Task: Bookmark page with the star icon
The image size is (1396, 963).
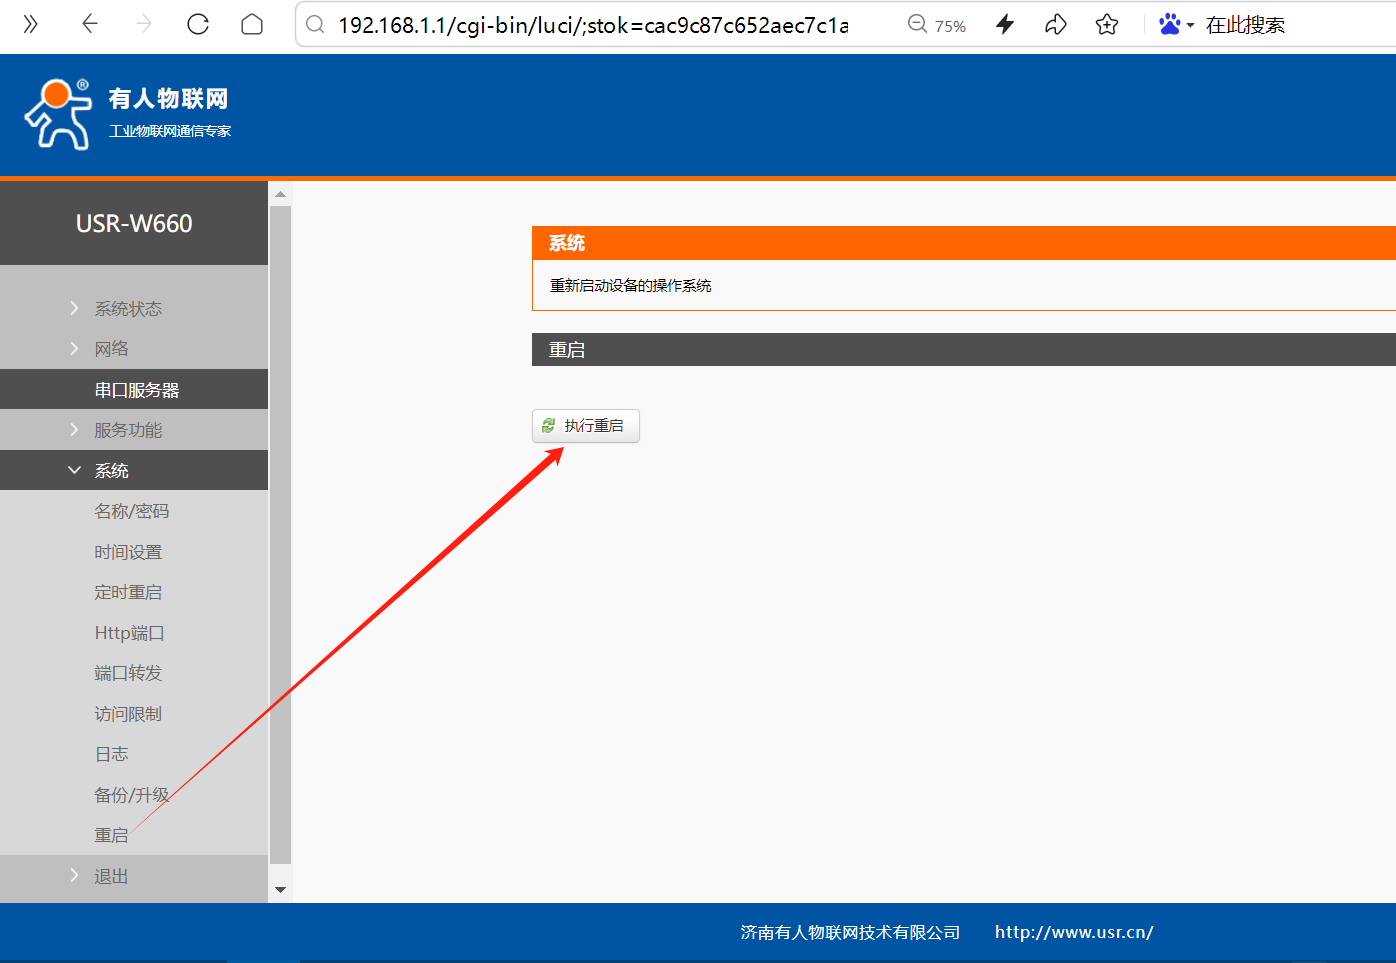Action: click(x=1106, y=25)
